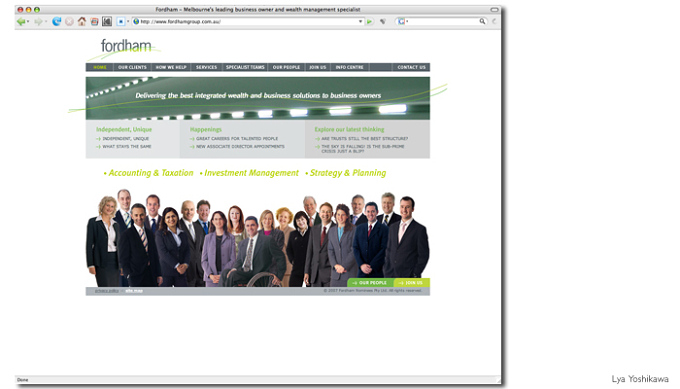Select the HOME navigation tab
The height and width of the screenshot is (389, 680).
click(x=100, y=67)
